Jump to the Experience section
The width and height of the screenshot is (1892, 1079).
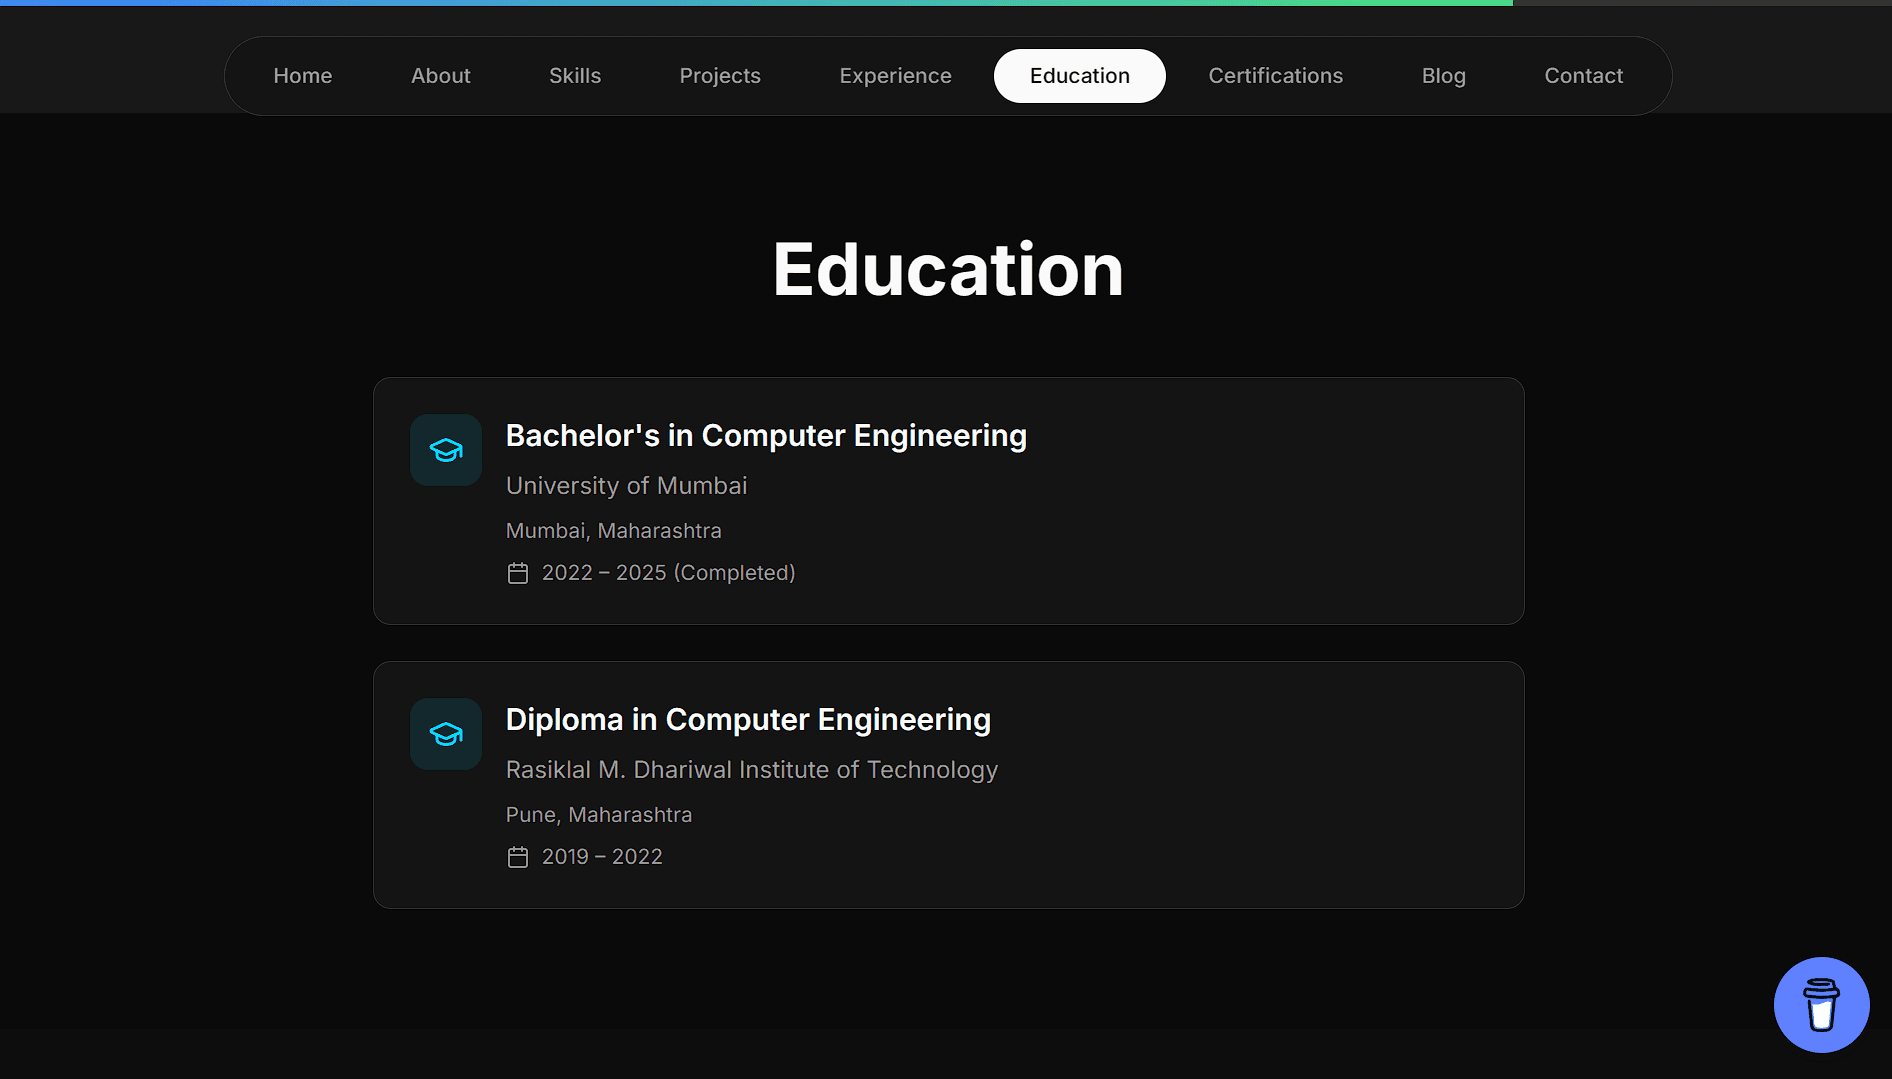(895, 76)
